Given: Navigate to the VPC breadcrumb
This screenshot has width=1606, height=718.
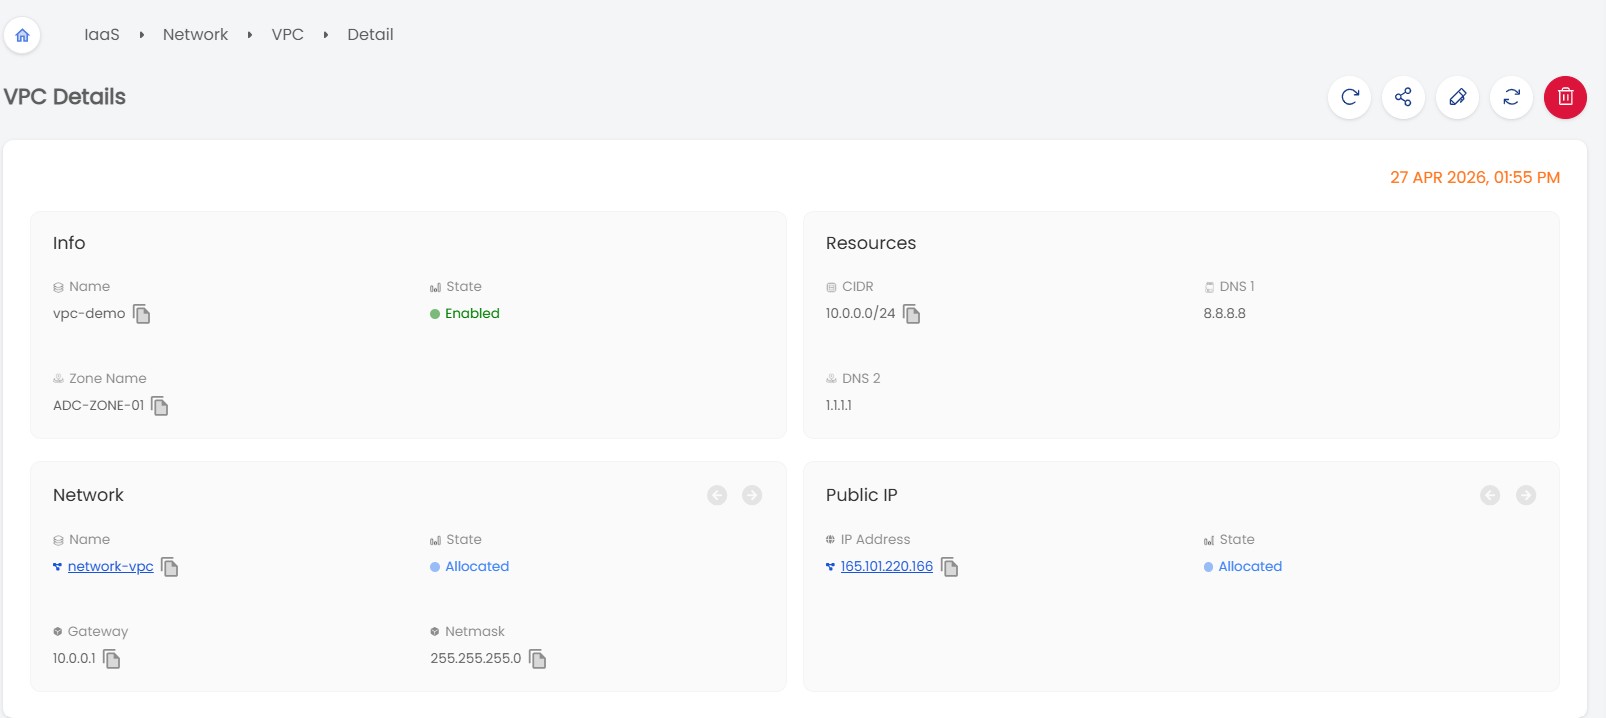Looking at the screenshot, I should tap(288, 35).
